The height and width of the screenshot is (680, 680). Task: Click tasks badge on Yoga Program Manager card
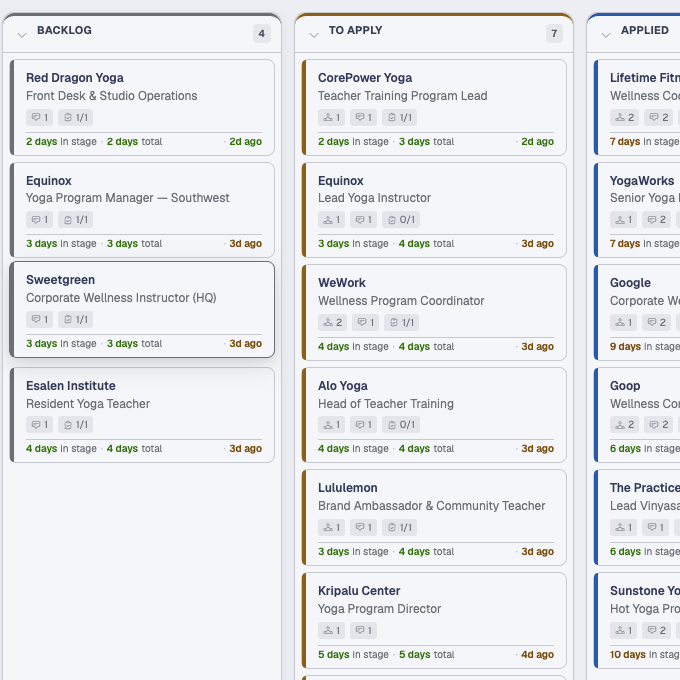(x=75, y=219)
